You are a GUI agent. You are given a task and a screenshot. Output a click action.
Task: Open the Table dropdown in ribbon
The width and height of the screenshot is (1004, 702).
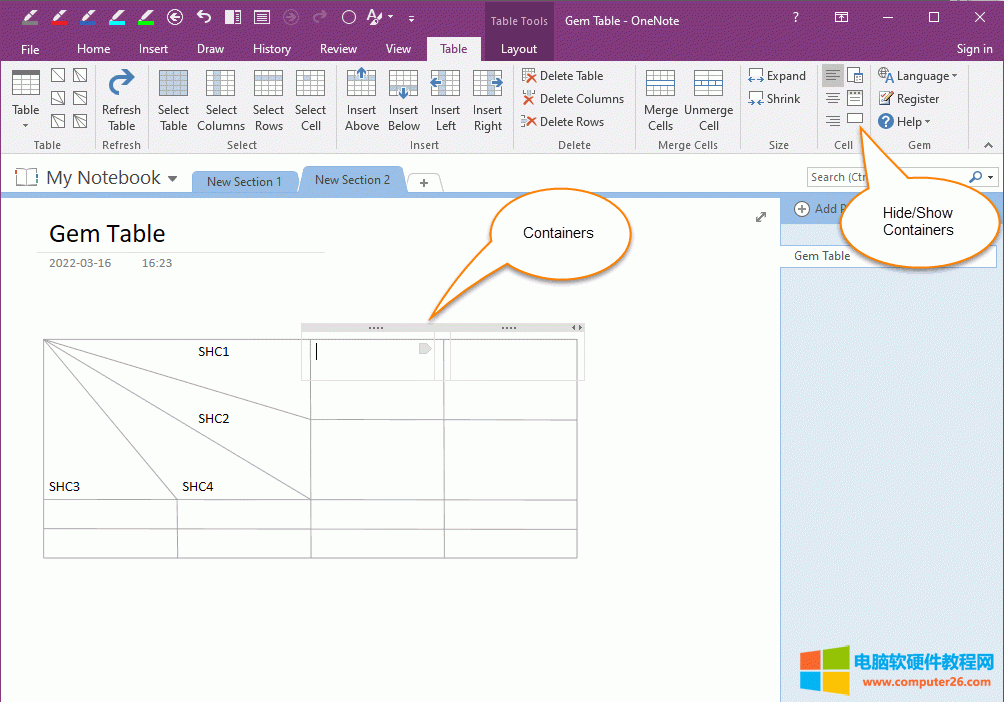26,100
